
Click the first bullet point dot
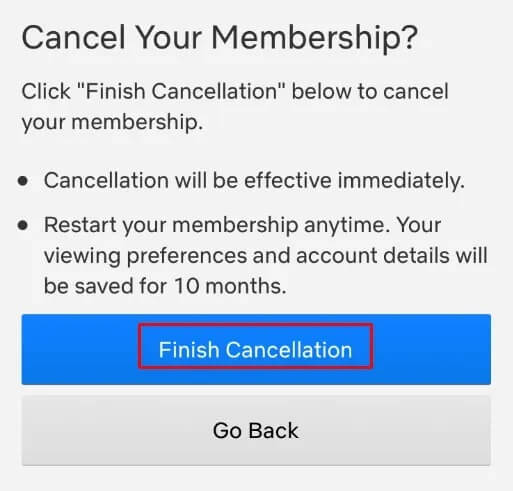(23, 181)
